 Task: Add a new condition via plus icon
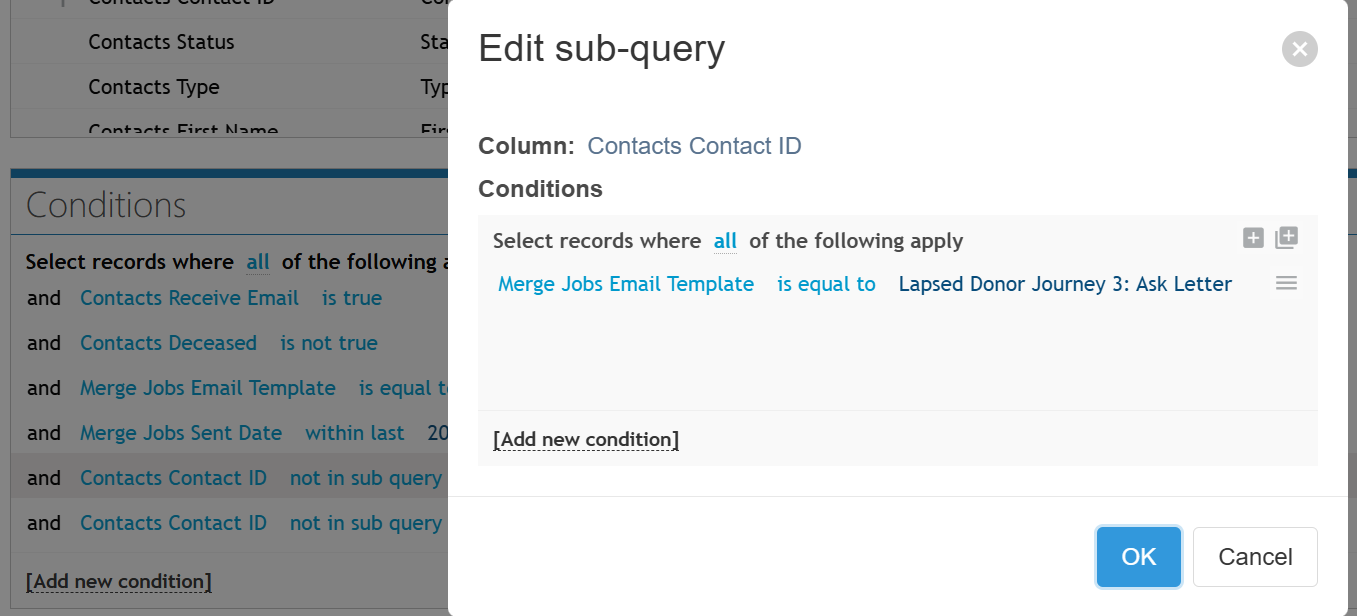(1253, 238)
